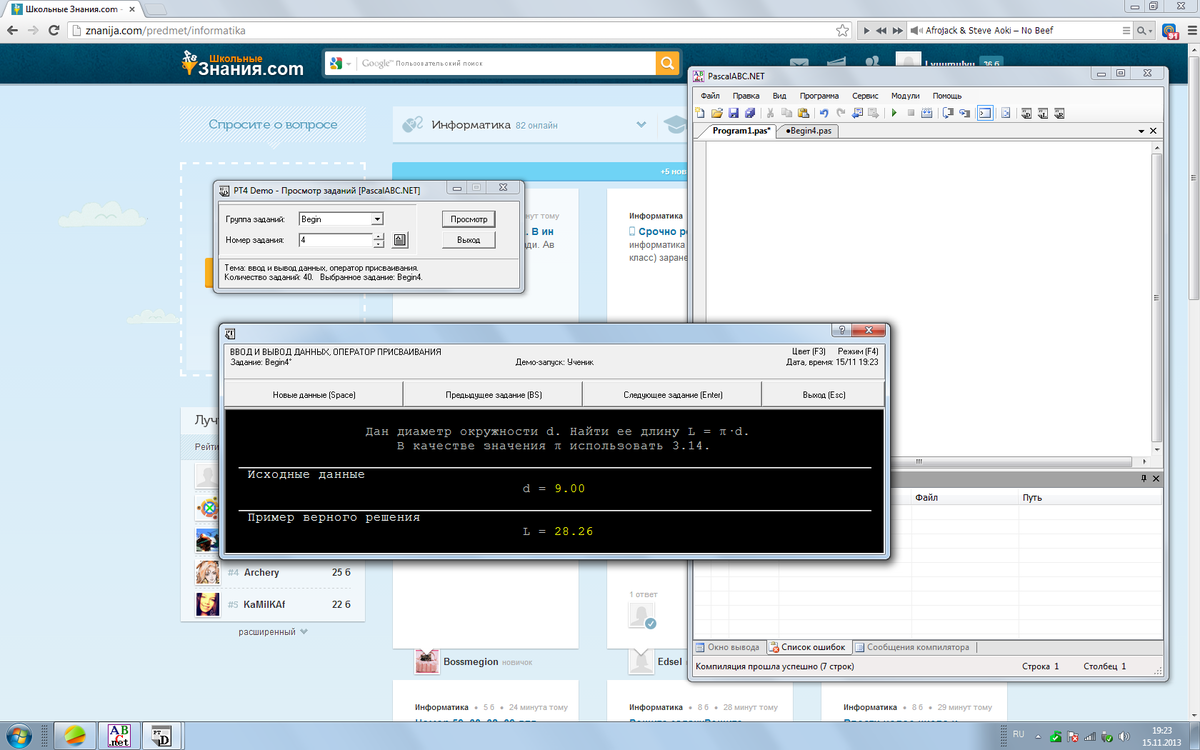Click Файл column header in error list
Image resolution: width=1200 pixels, height=750 pixels.
click(x=963, y=497)
